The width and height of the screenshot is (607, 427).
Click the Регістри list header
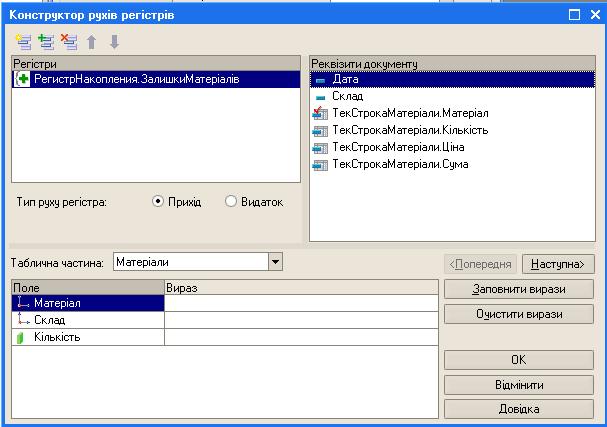(156, 63)
